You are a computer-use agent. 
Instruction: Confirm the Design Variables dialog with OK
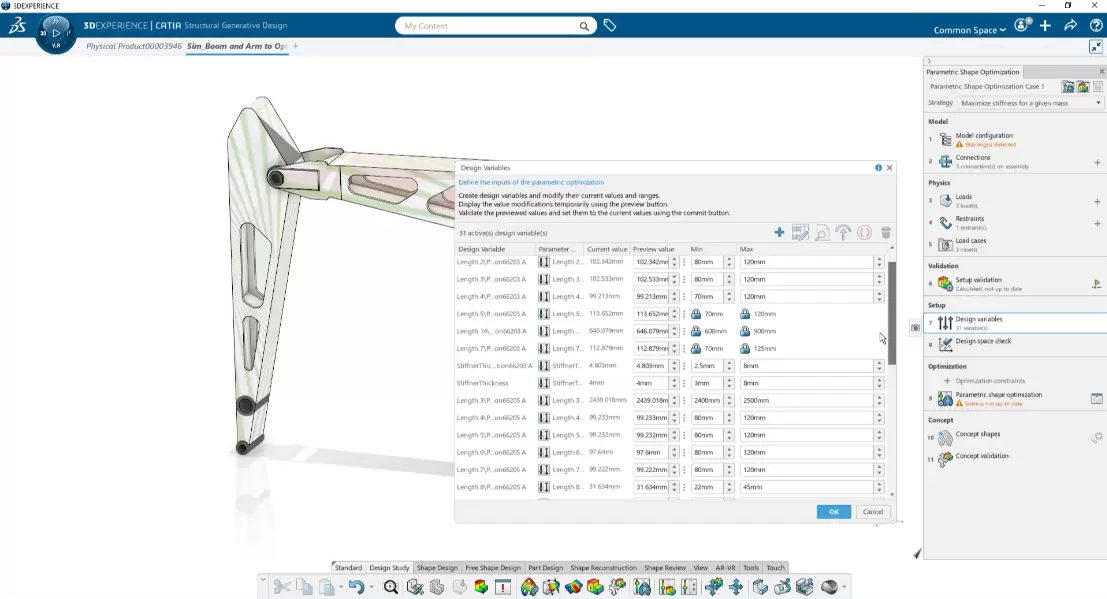[833, 511]
